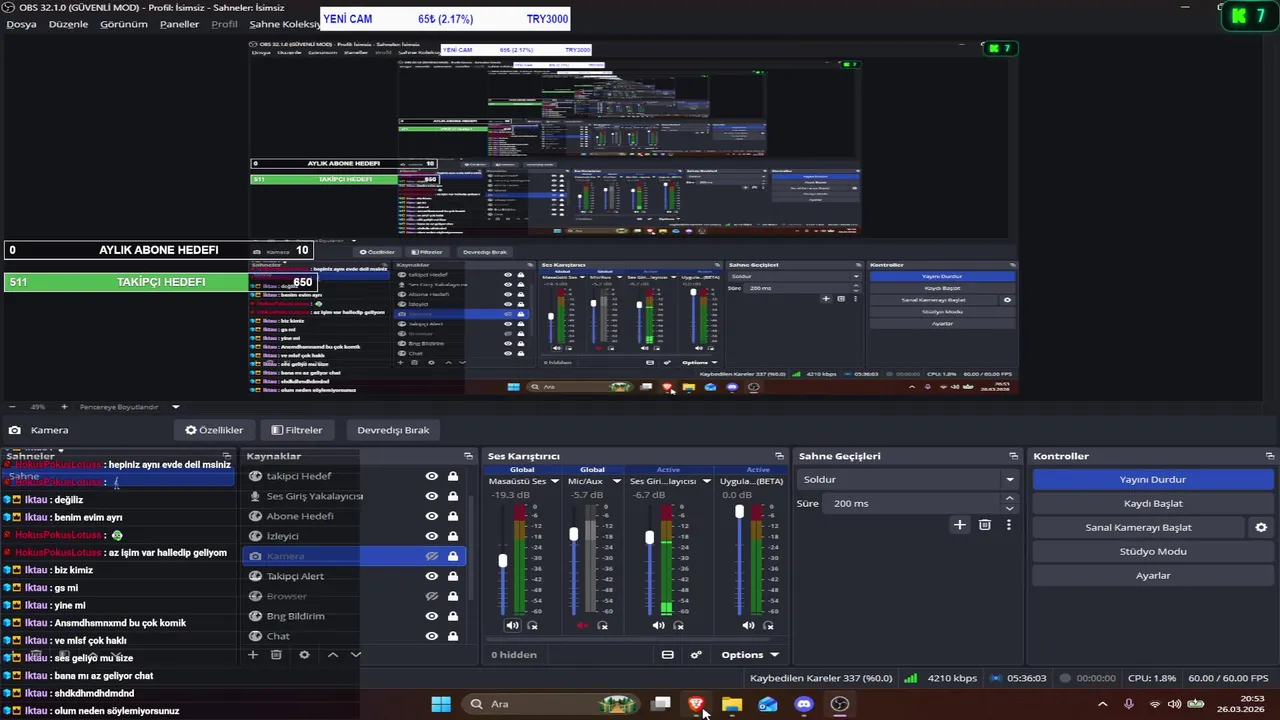Unlock the Bng Bildirim source

pos(453,616)
